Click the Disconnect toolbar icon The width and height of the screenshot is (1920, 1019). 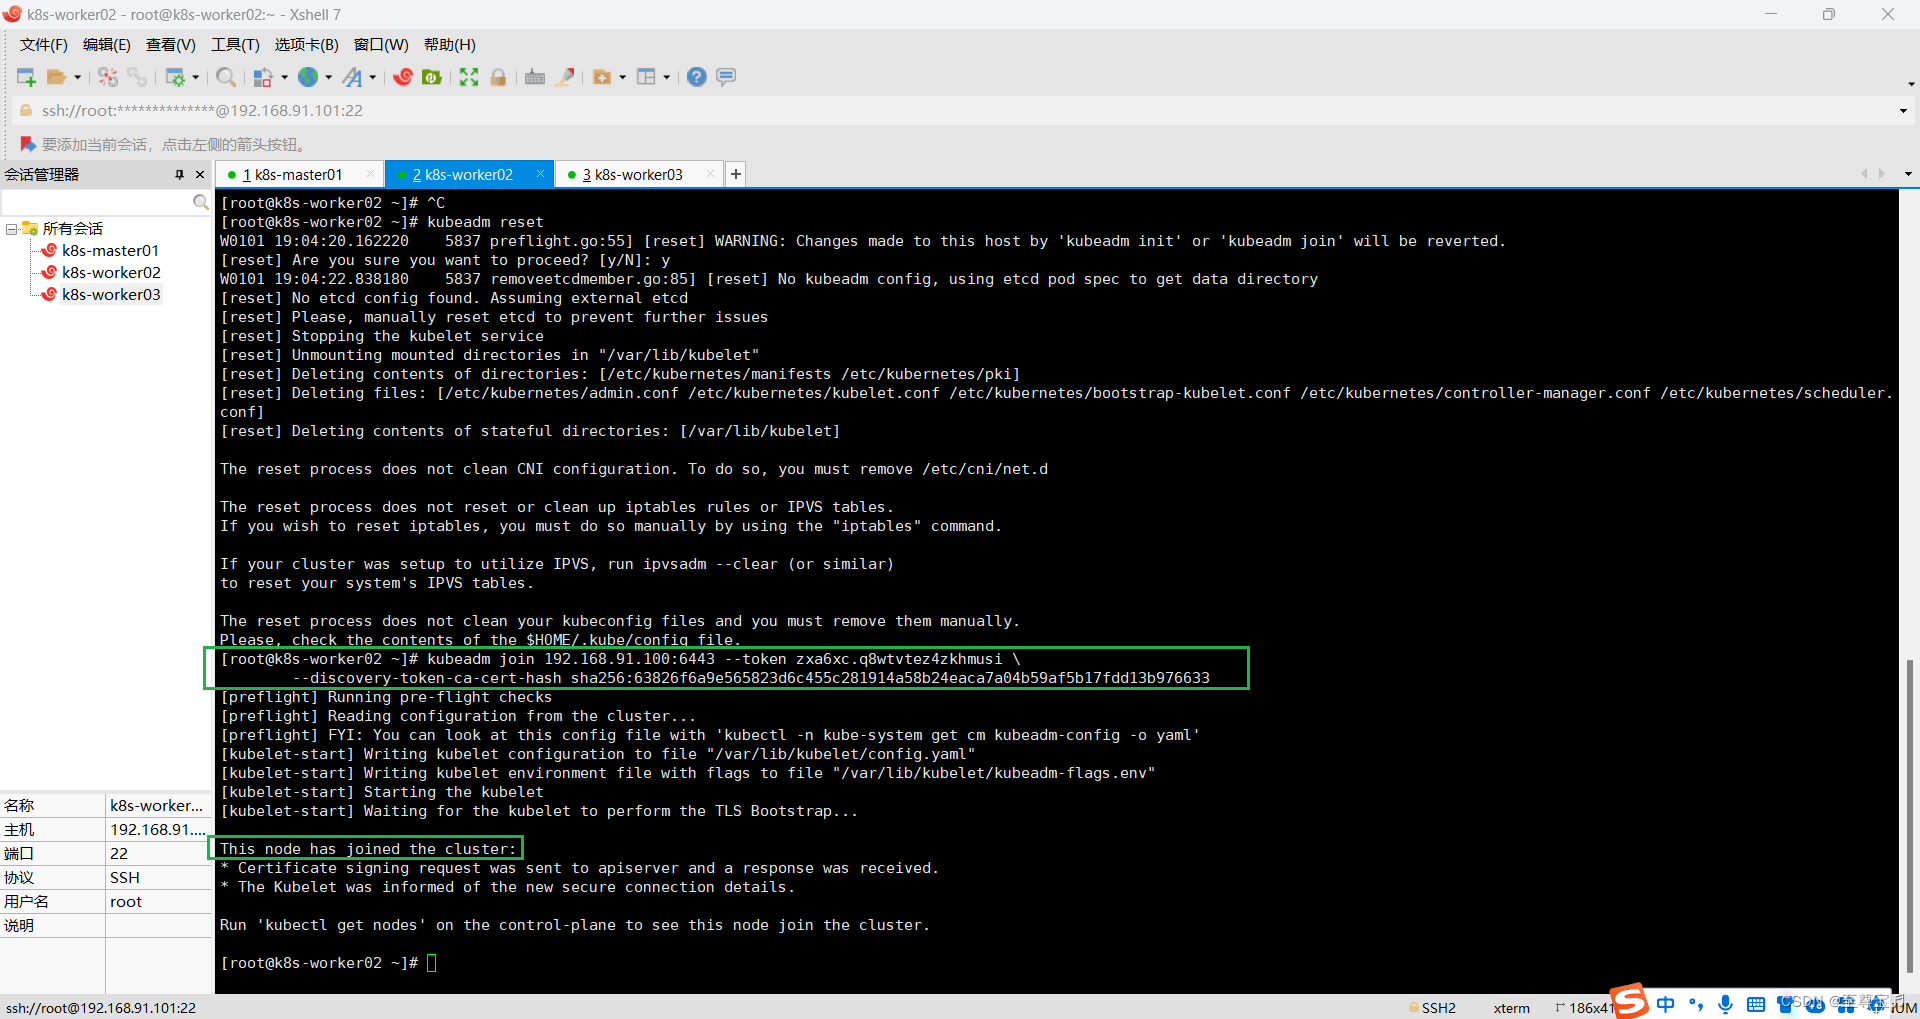[x=108, y=77]
